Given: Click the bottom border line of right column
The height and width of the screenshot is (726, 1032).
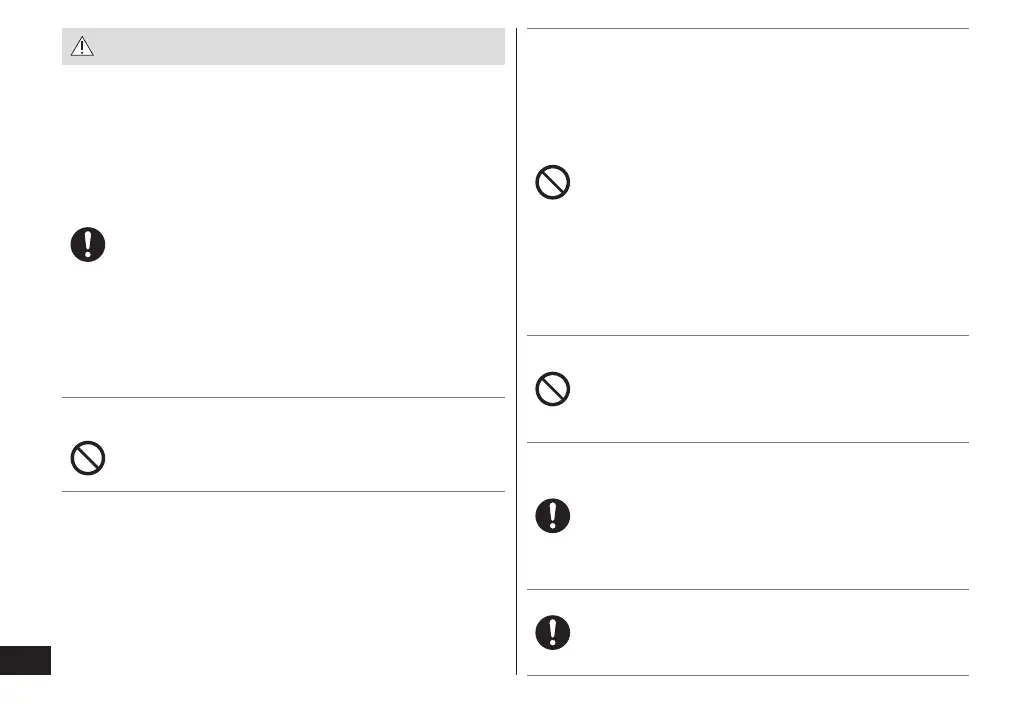Looking at the screenshot, I should (747, 676).
